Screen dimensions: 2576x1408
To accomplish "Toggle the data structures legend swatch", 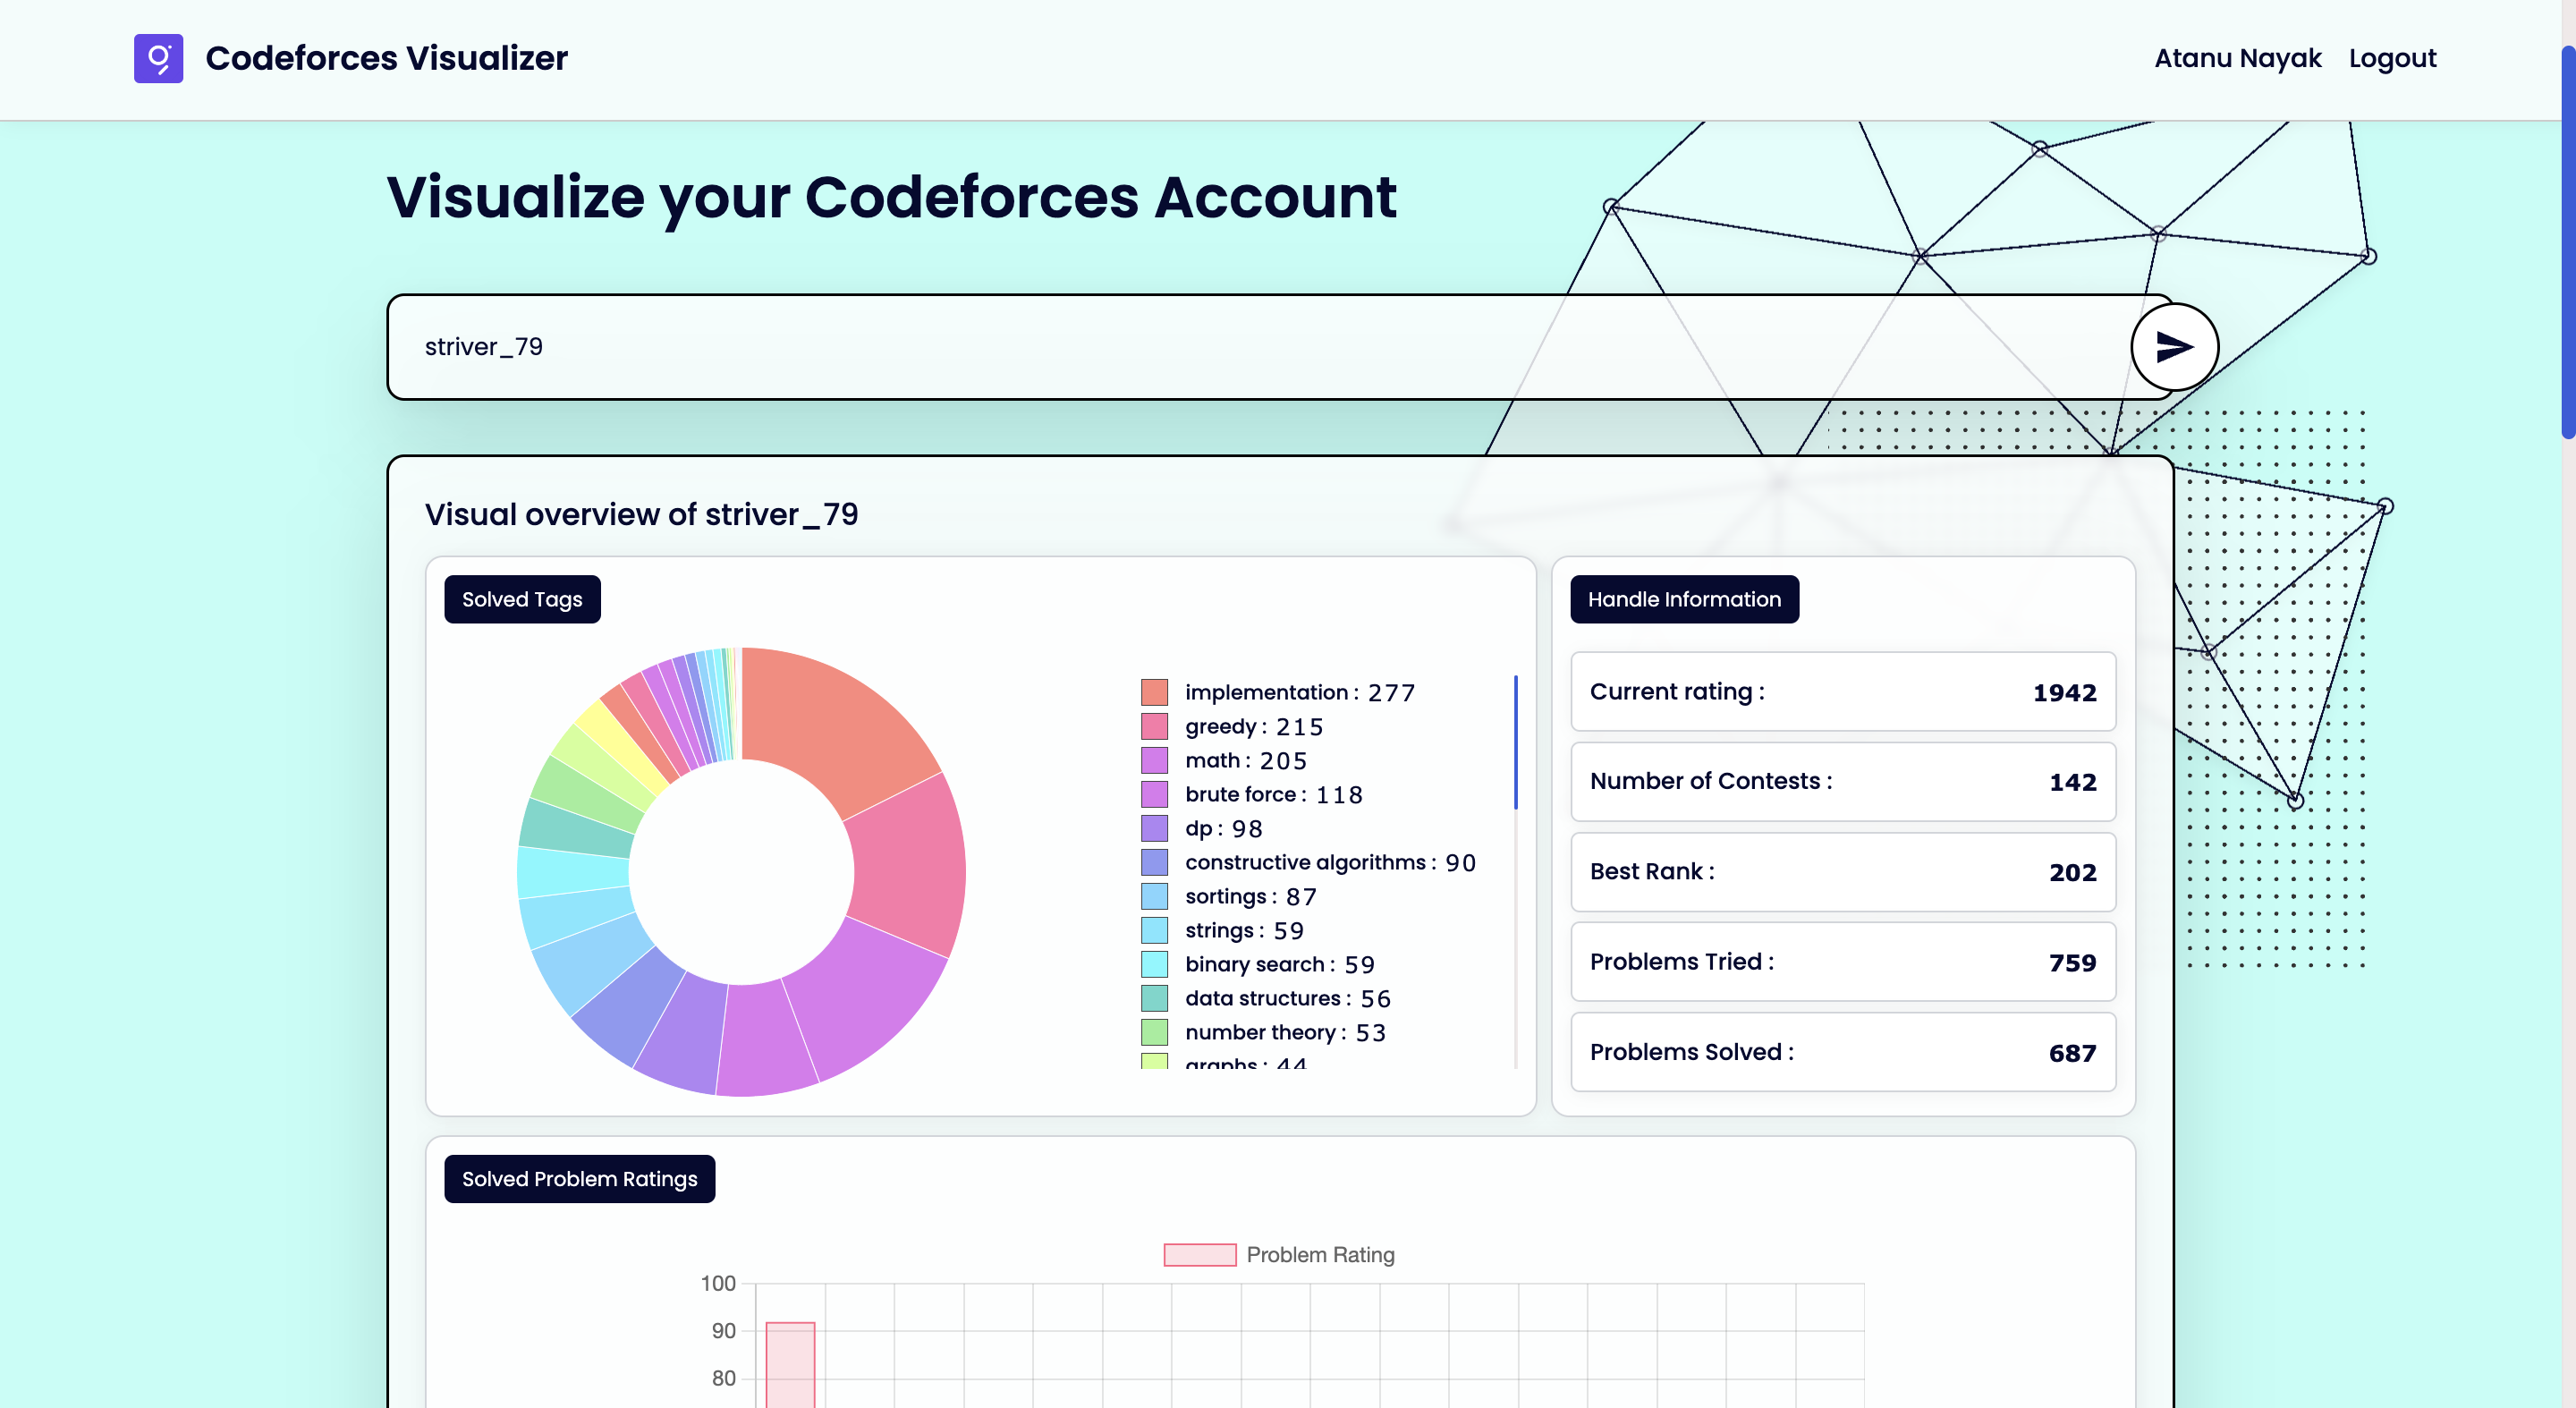I will (x=1154, y=998).
